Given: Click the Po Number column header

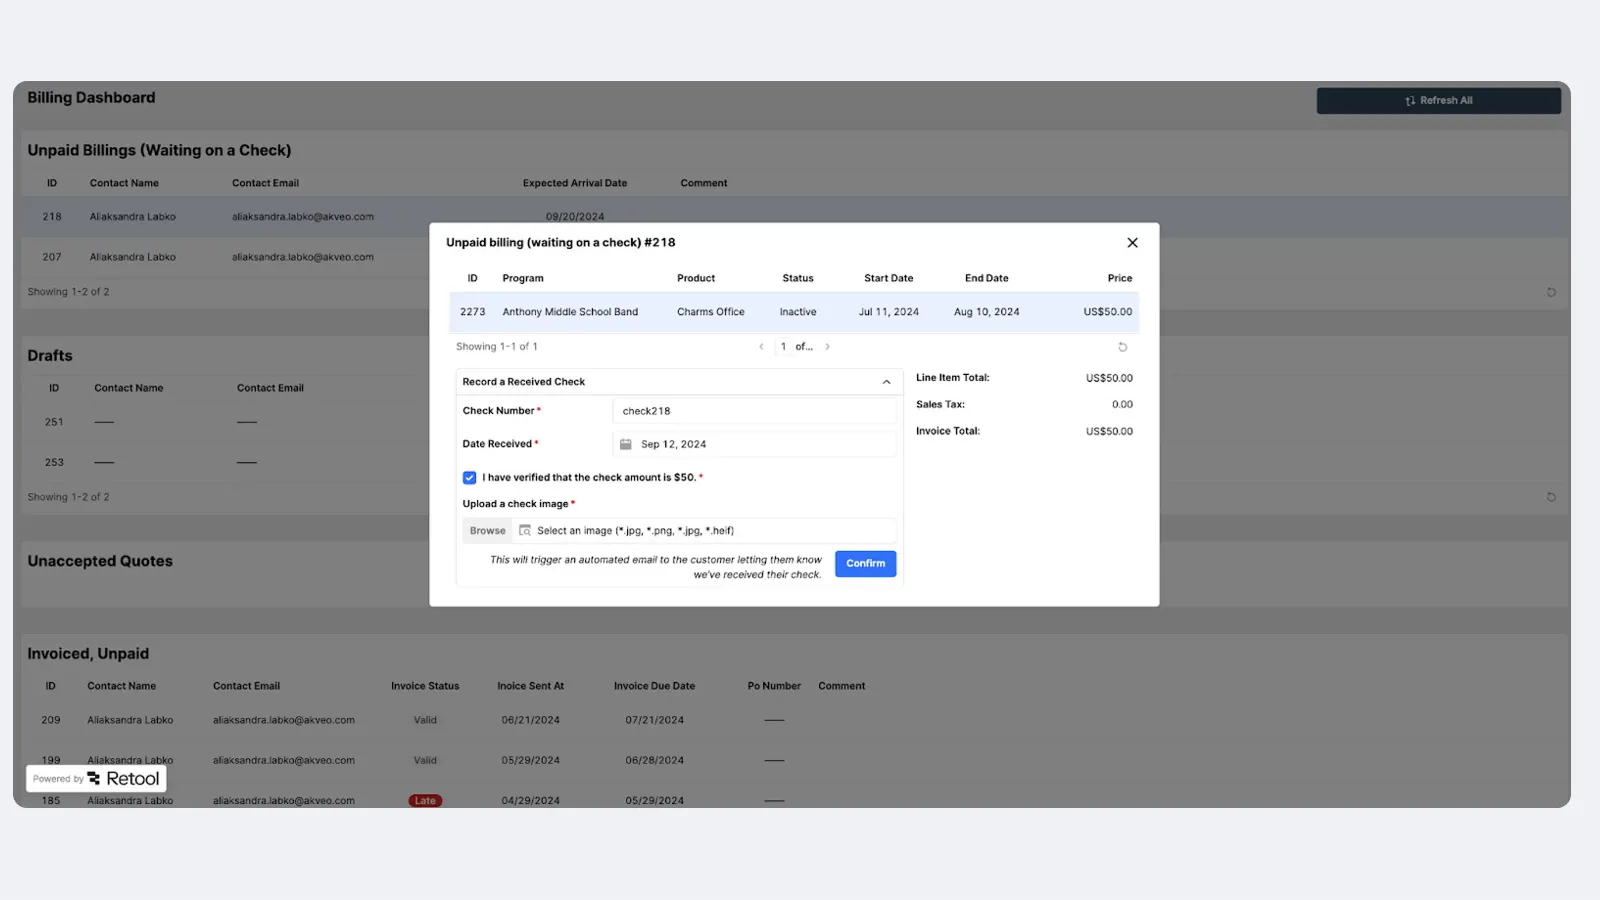Looking at the screenshot, I should click(774, 686).
